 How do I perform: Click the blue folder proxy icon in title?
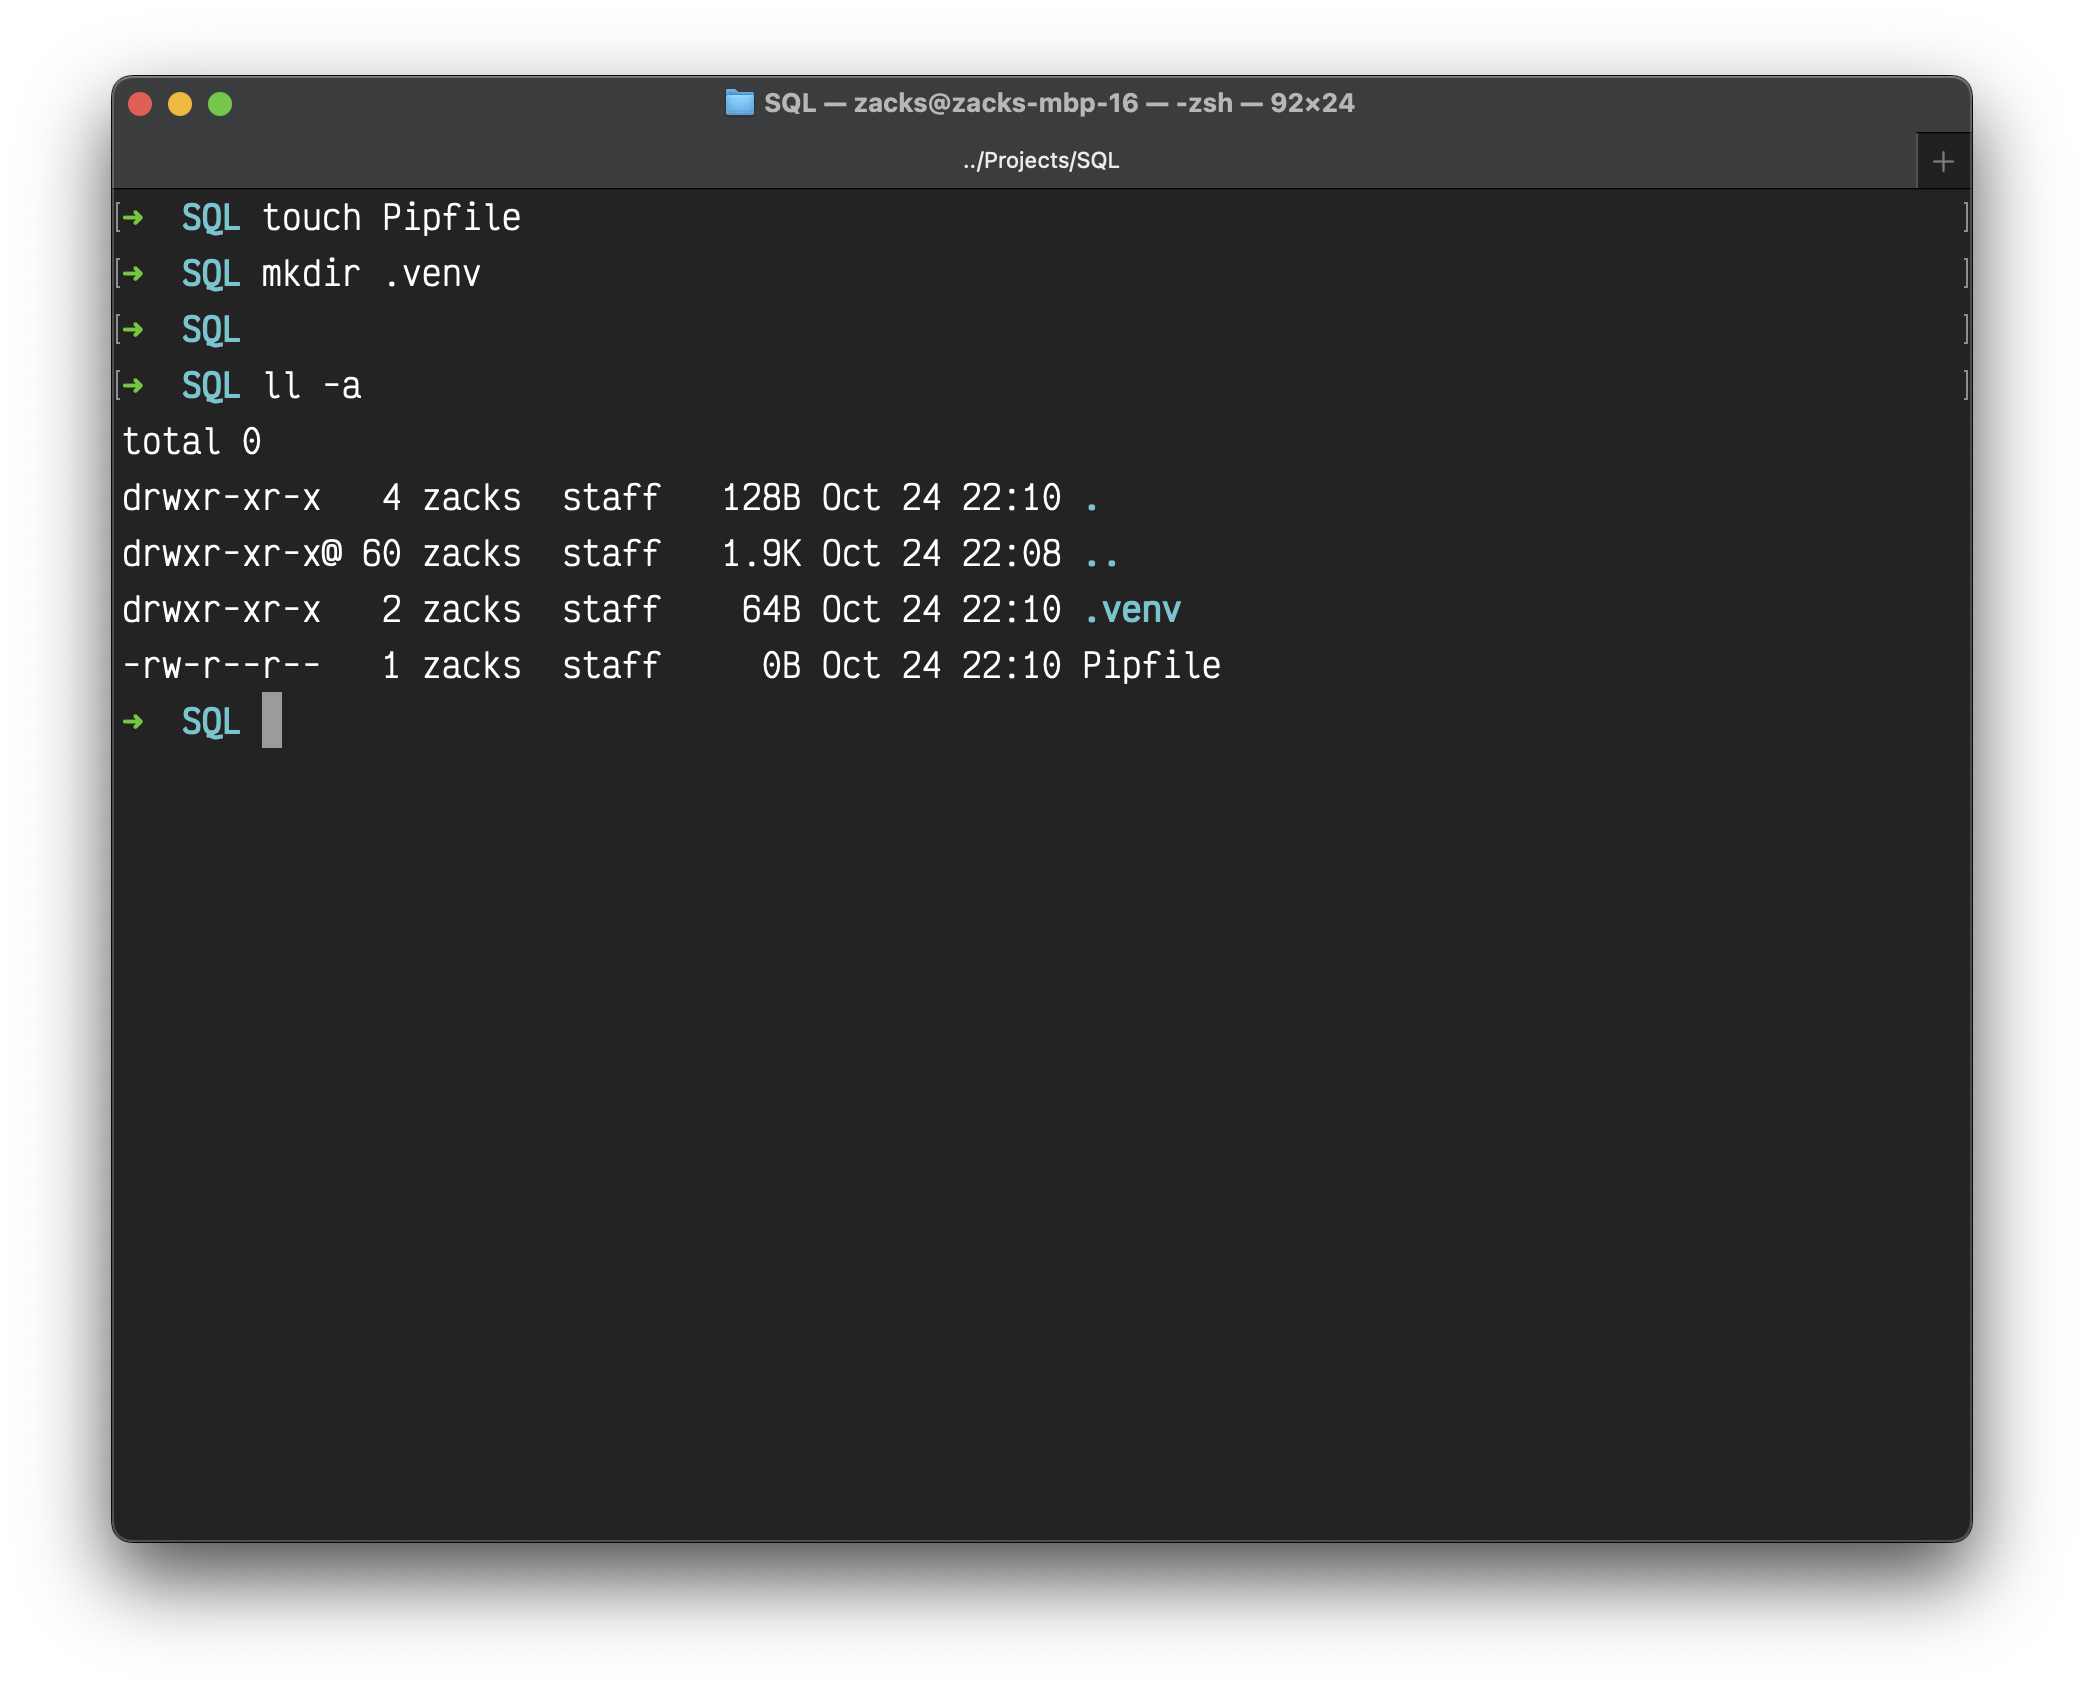point(739,103)
